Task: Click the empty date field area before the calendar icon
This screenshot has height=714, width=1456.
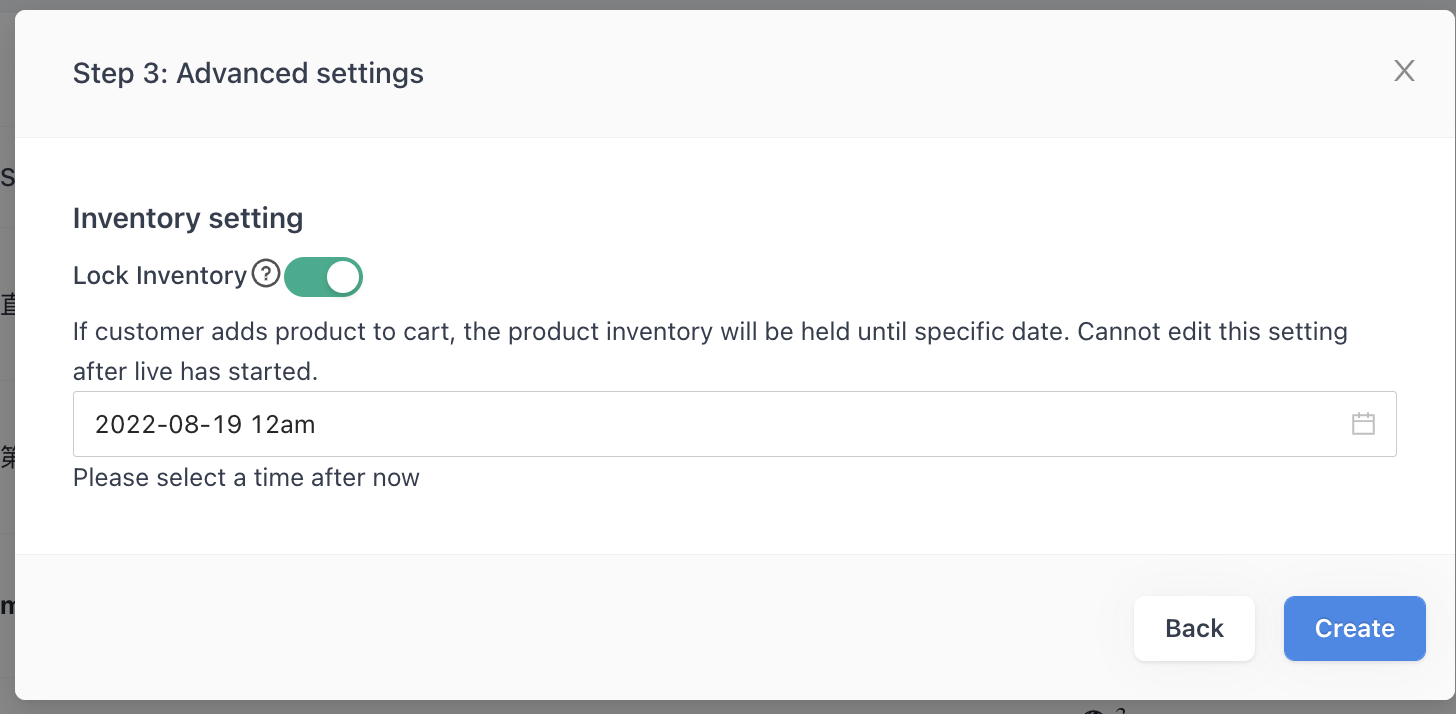Action: (x=830, y=424)
